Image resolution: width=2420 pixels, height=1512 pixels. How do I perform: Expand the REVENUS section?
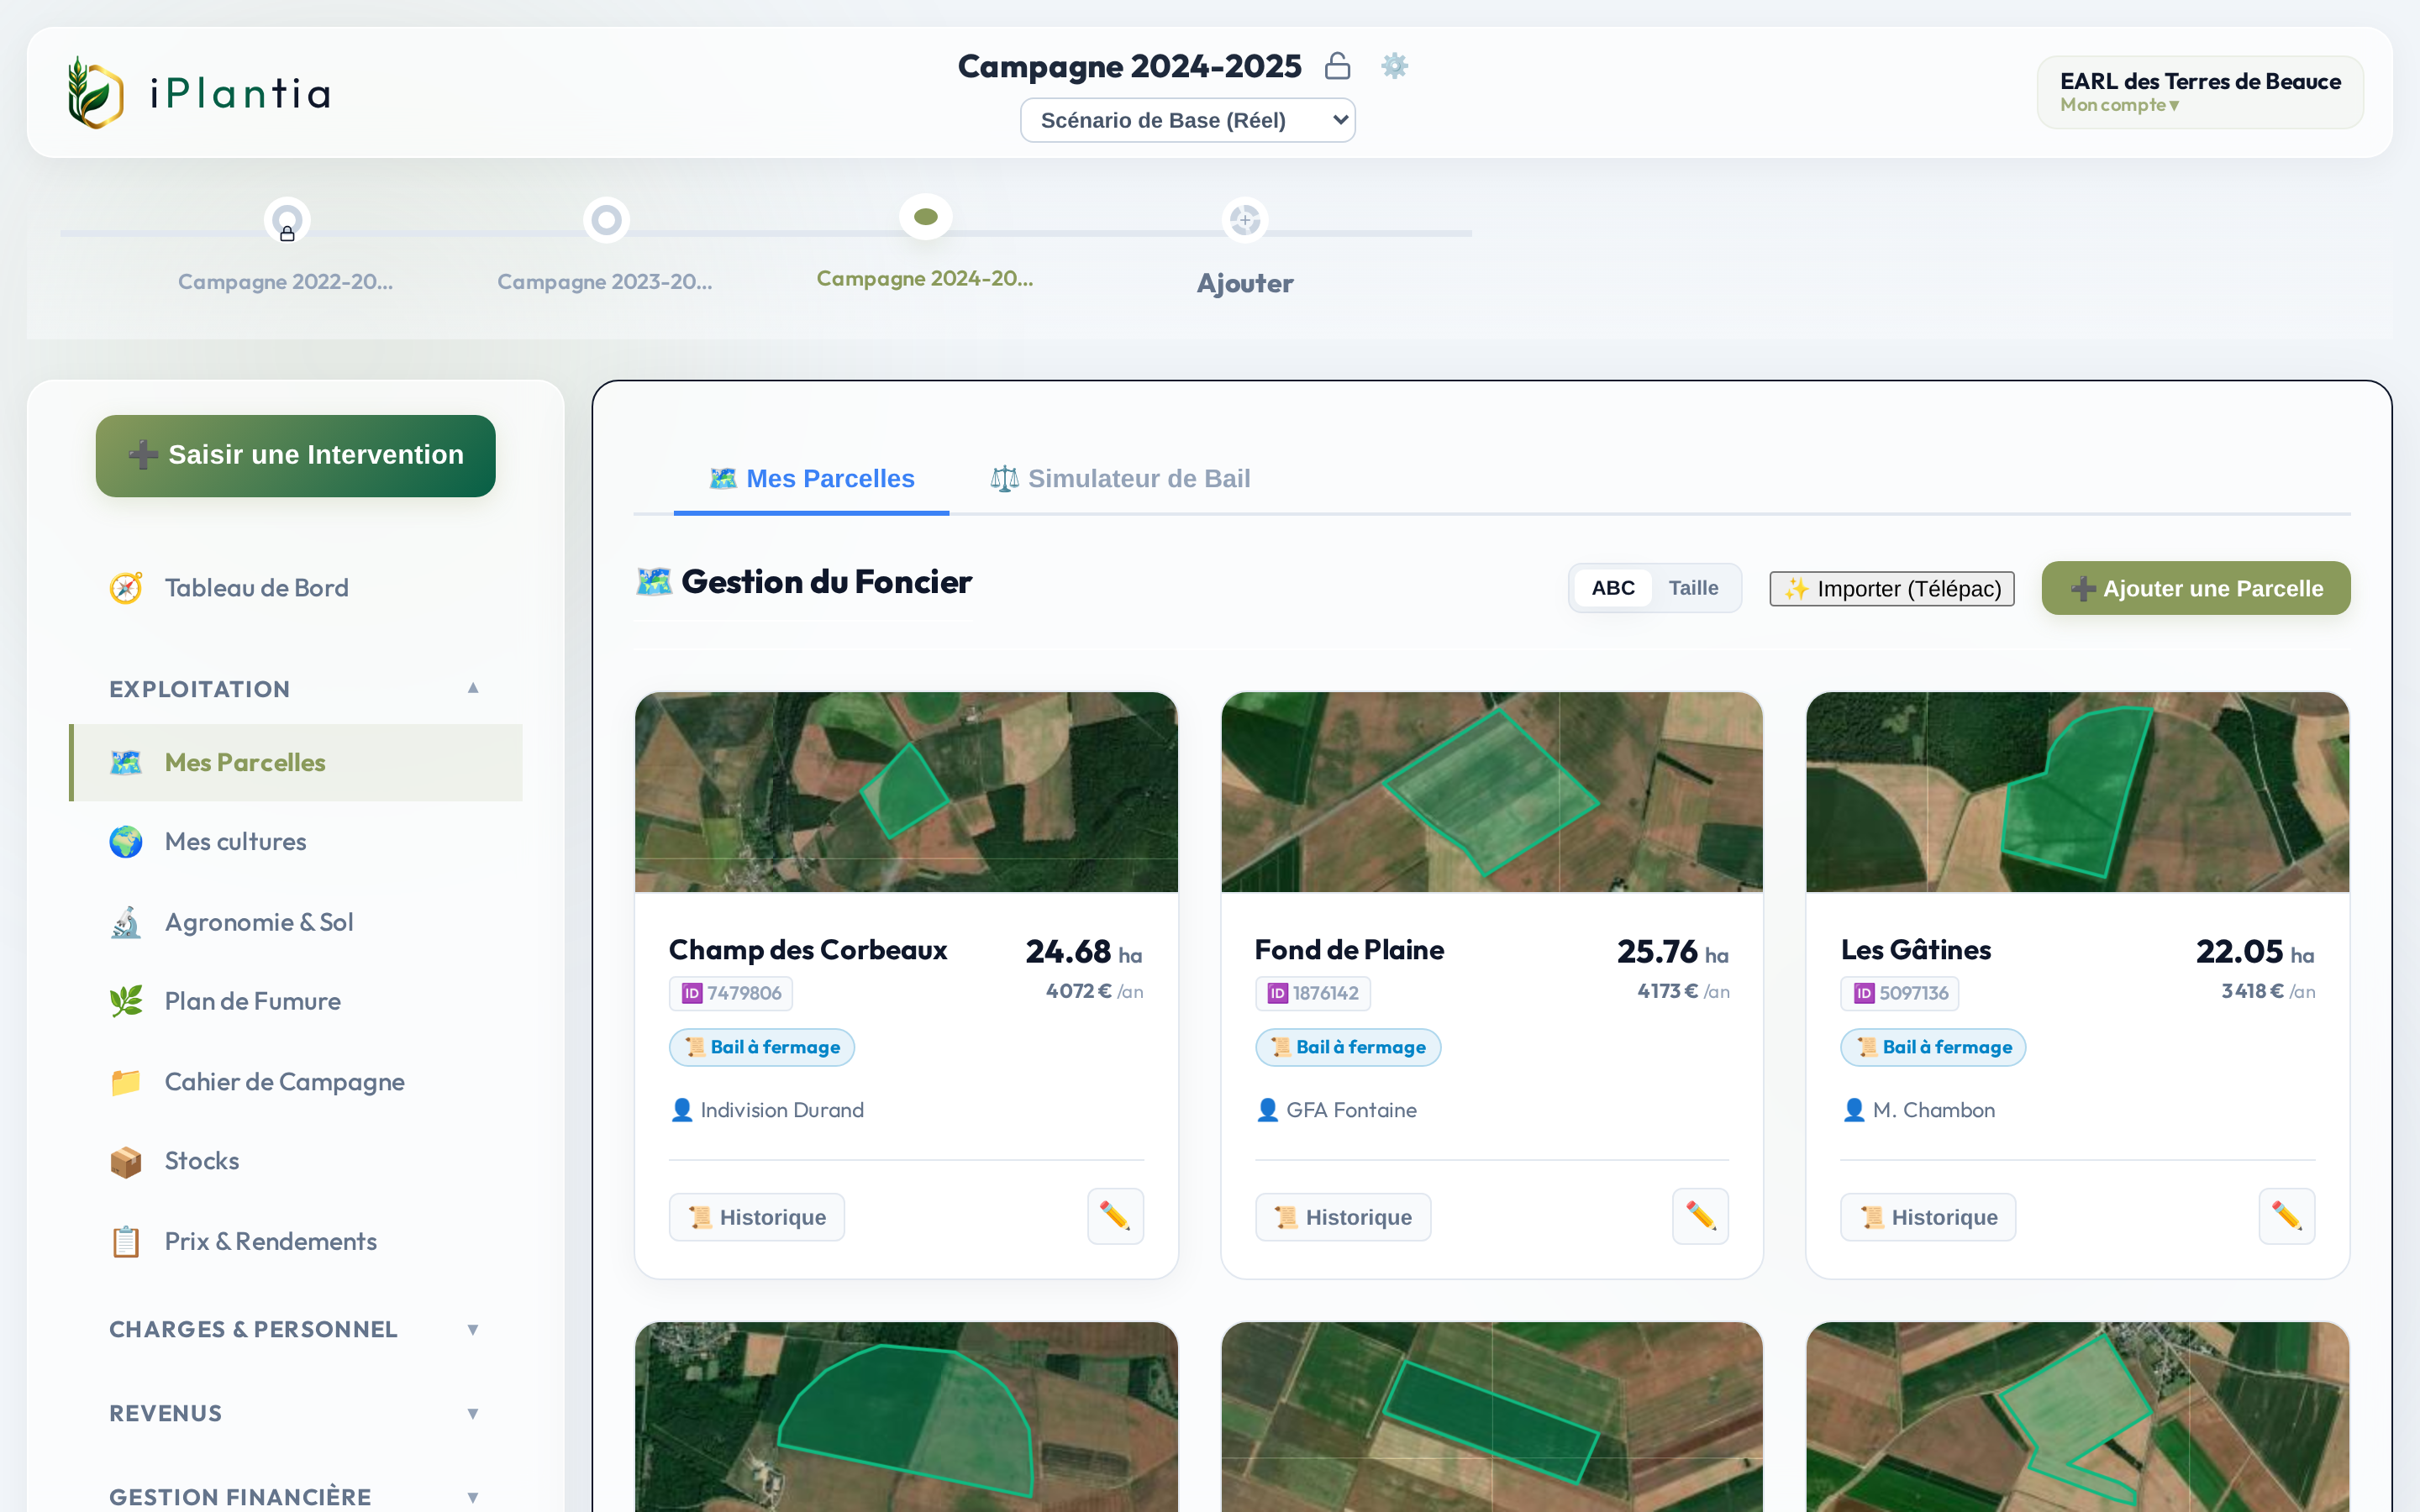(296, 1413)
